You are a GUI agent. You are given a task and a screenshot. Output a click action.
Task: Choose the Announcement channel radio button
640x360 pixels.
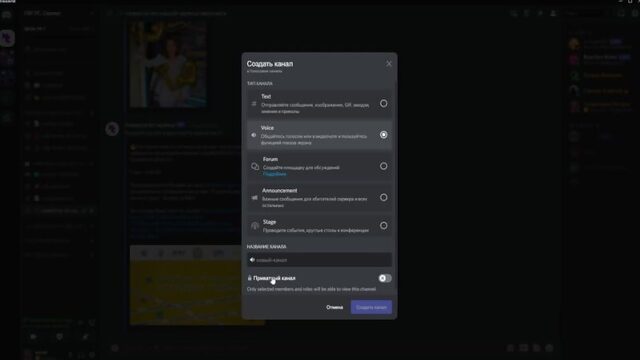click(384, 198)
